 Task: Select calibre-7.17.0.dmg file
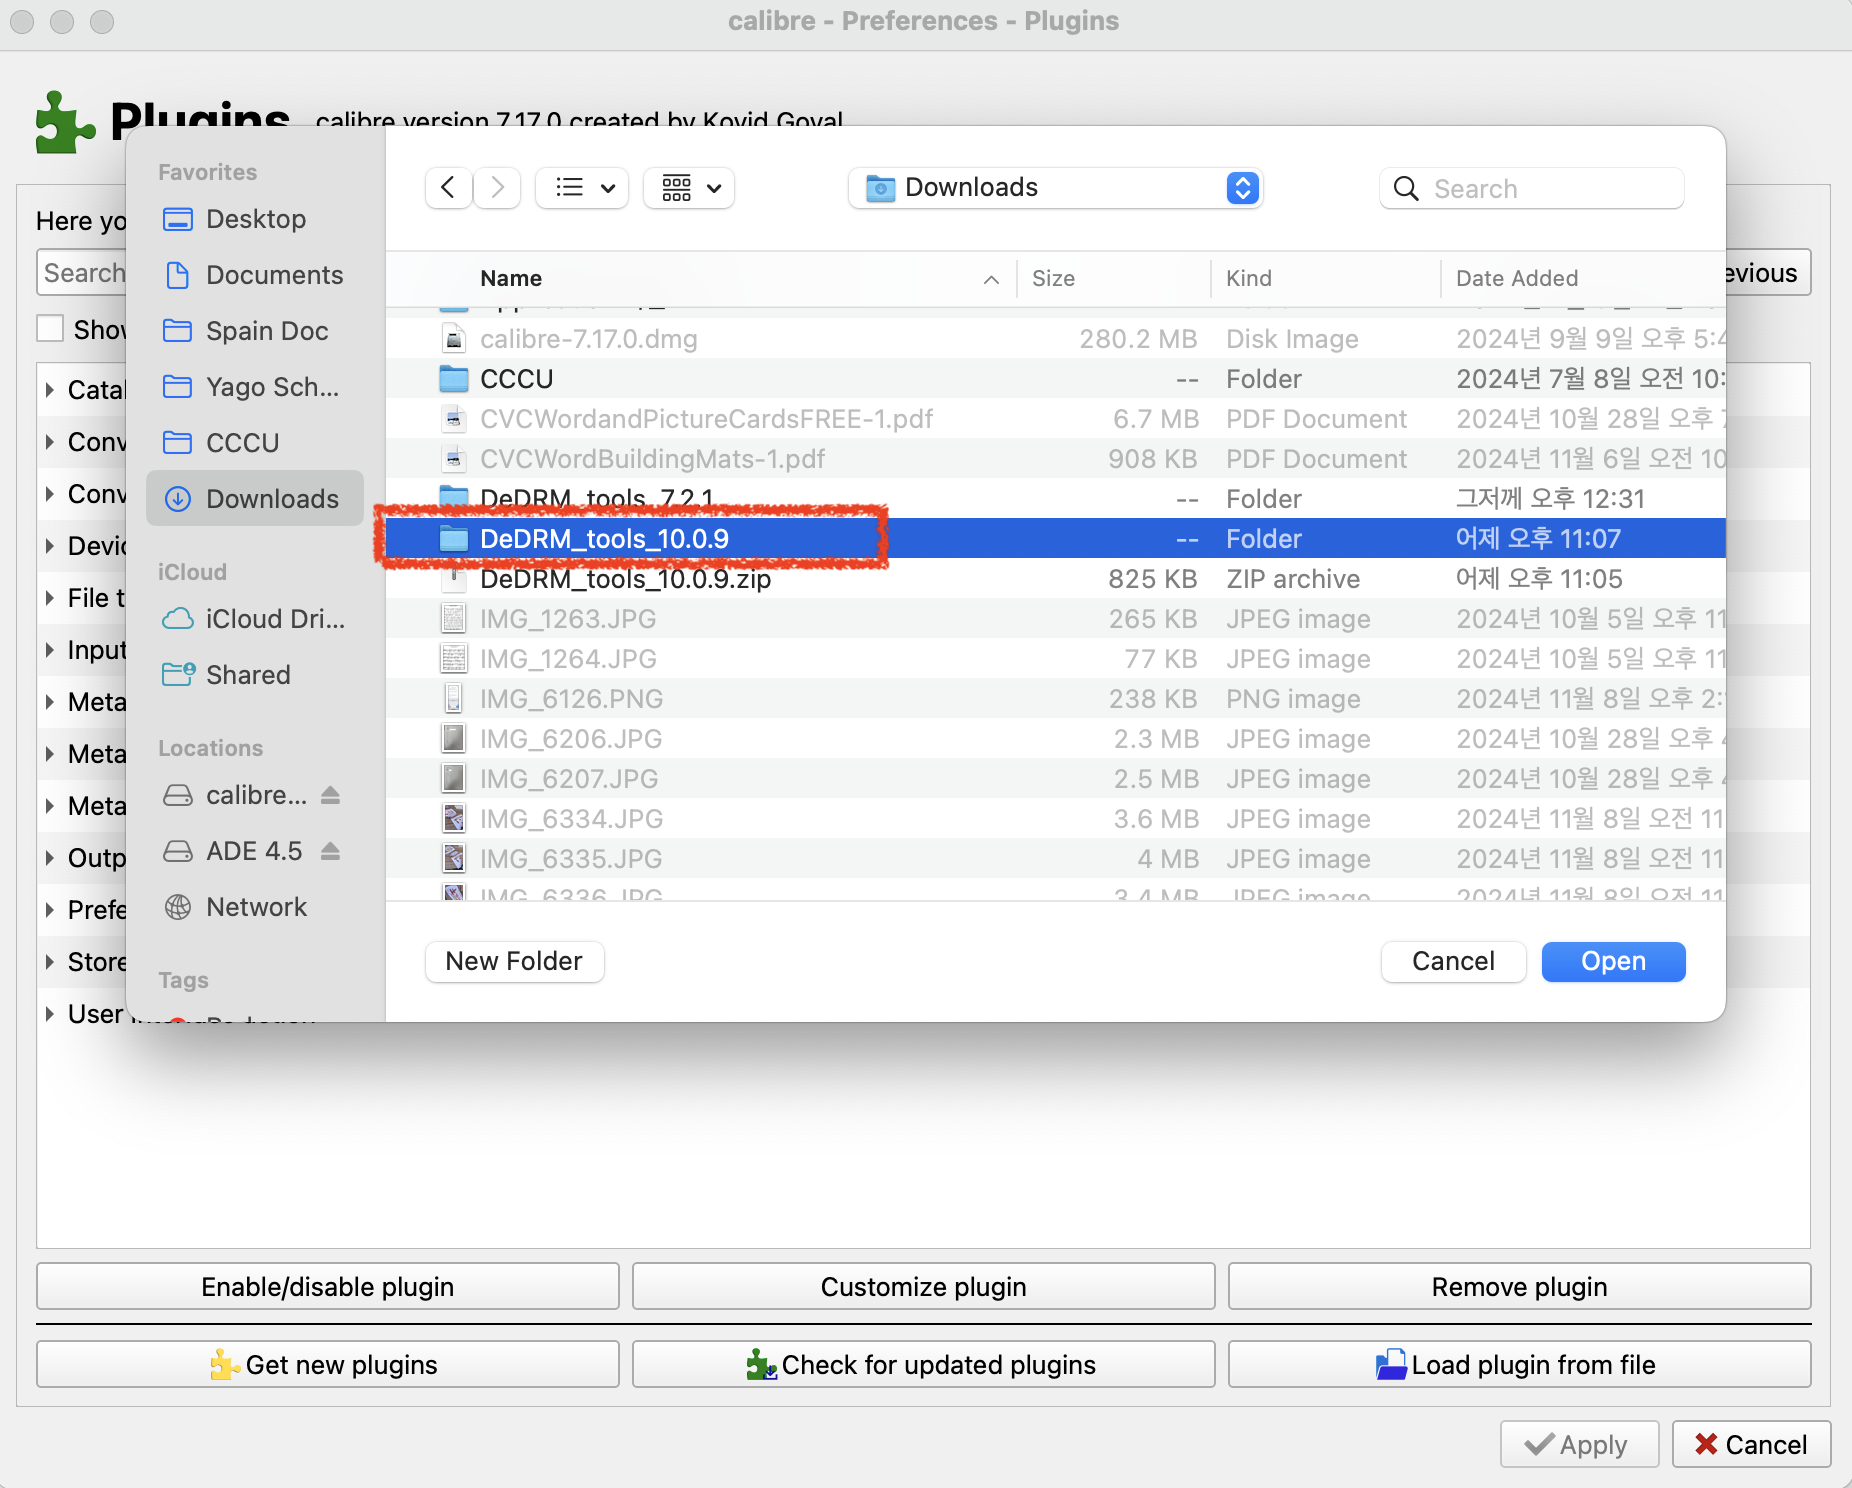pyautogui.click(x=1056, y=339)
